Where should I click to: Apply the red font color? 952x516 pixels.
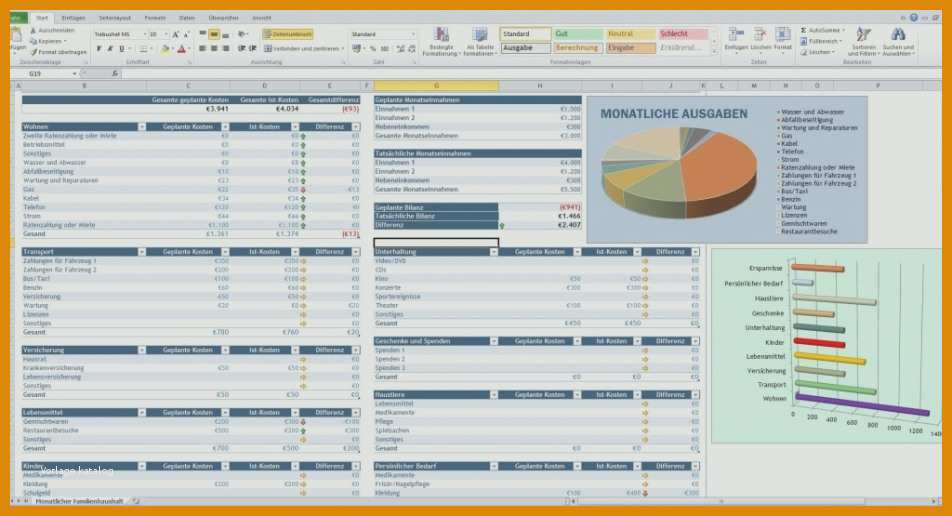point(181,49)
